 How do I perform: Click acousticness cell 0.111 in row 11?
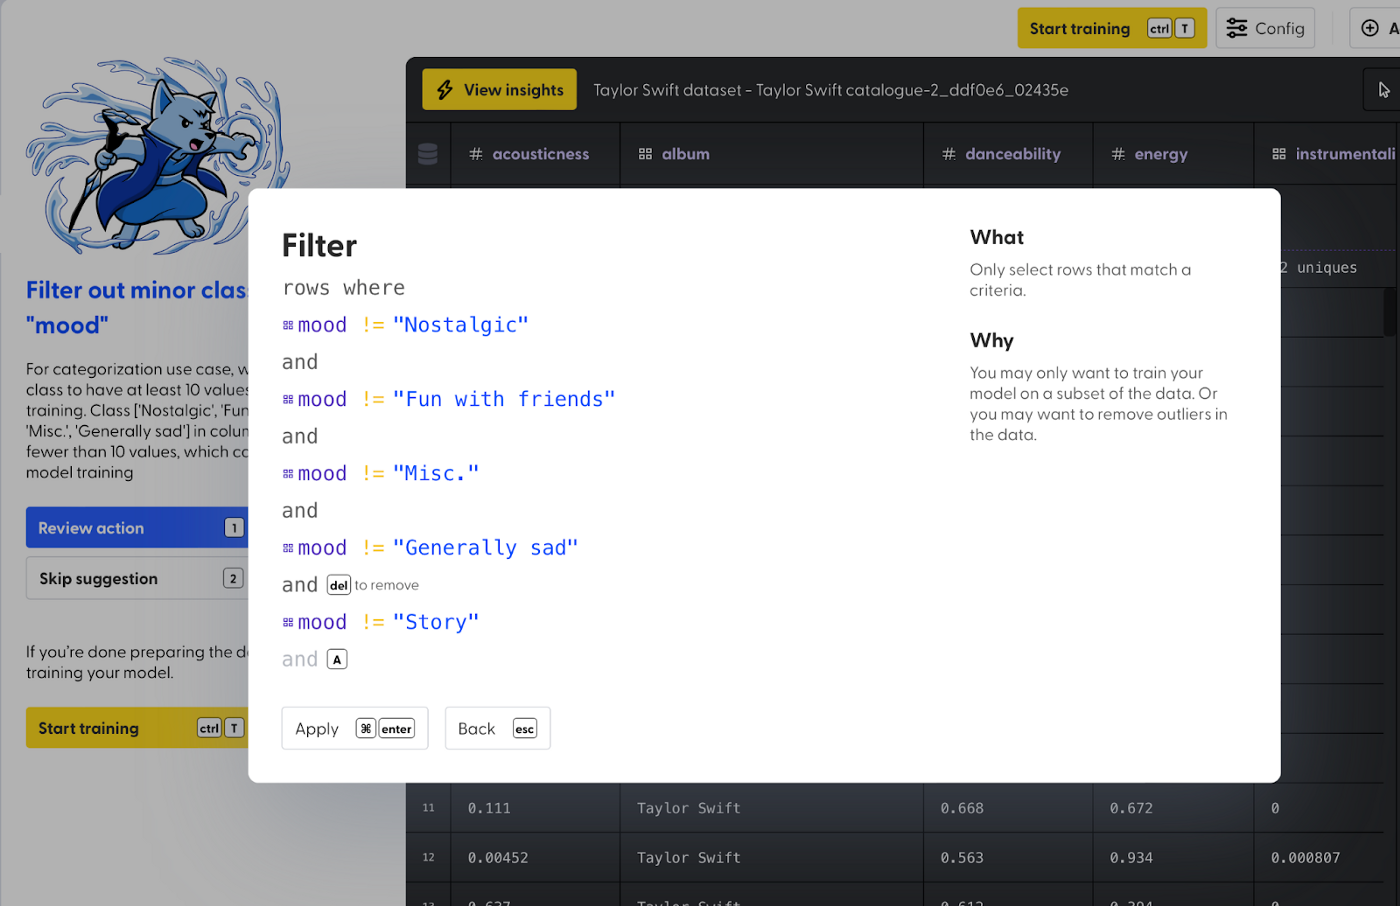click(x=489, y=808)
